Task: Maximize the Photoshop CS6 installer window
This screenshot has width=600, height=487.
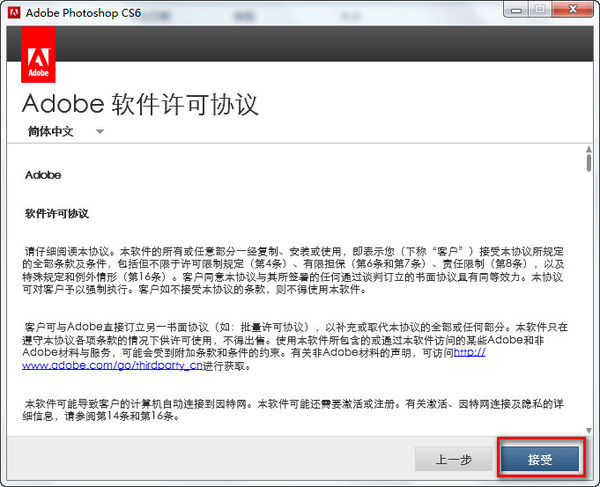Action: coord(538,9)
